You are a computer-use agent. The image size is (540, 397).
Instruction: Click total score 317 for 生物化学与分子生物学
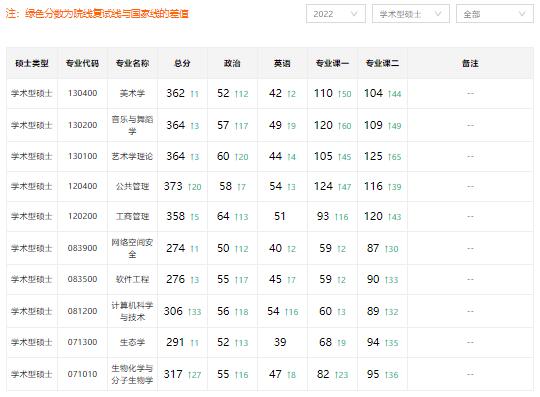pos(173,374)
